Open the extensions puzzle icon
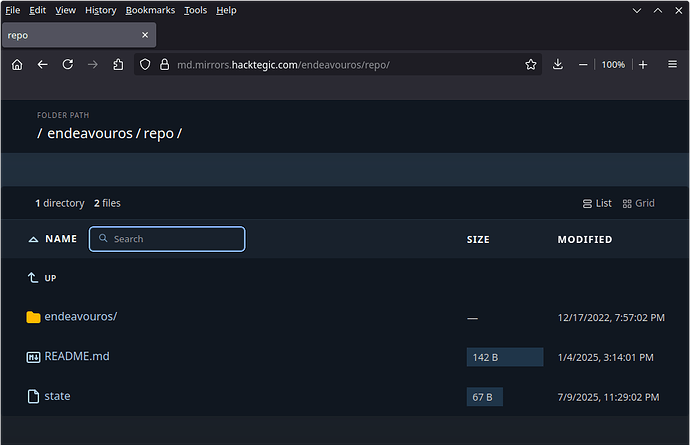 118,65
